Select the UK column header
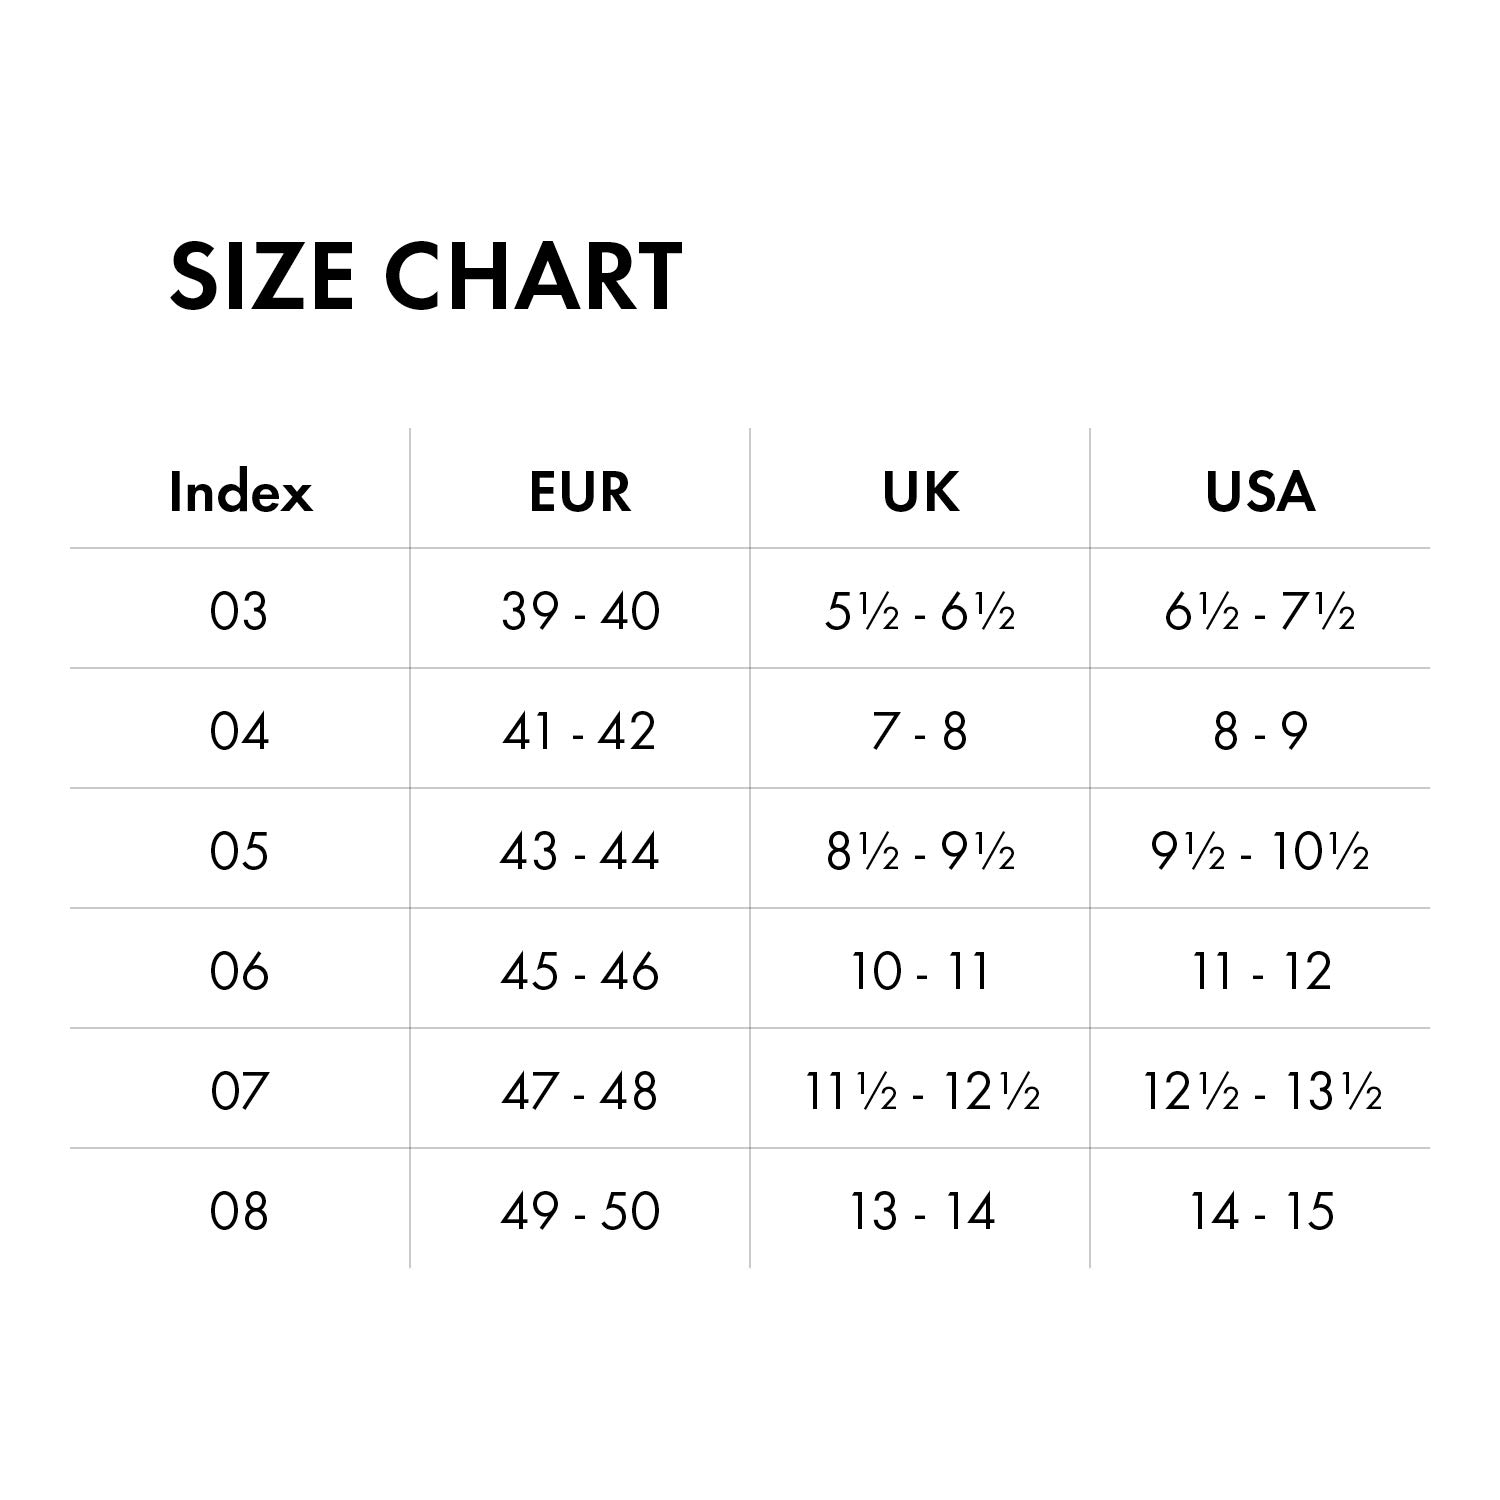The height and width of the screenshot is (1500, 1500). tap(920, 492)
